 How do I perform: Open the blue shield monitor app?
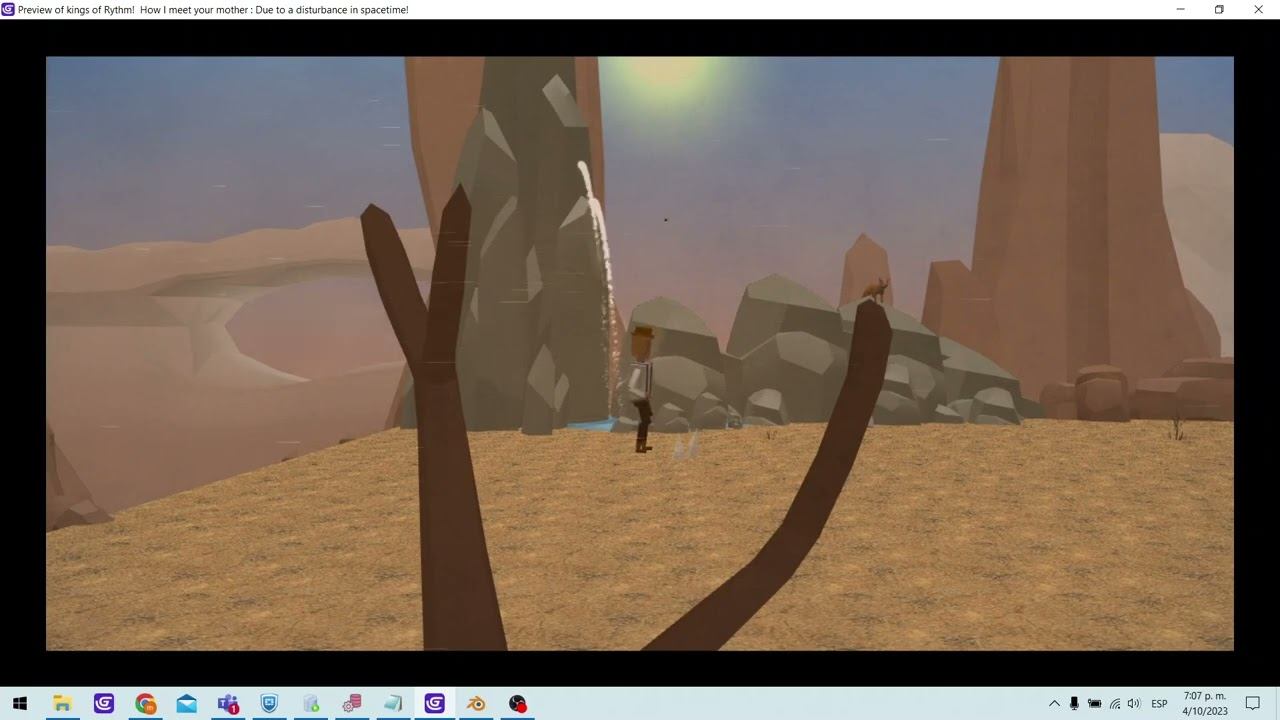pyautogui.click(x=269, y=703)
